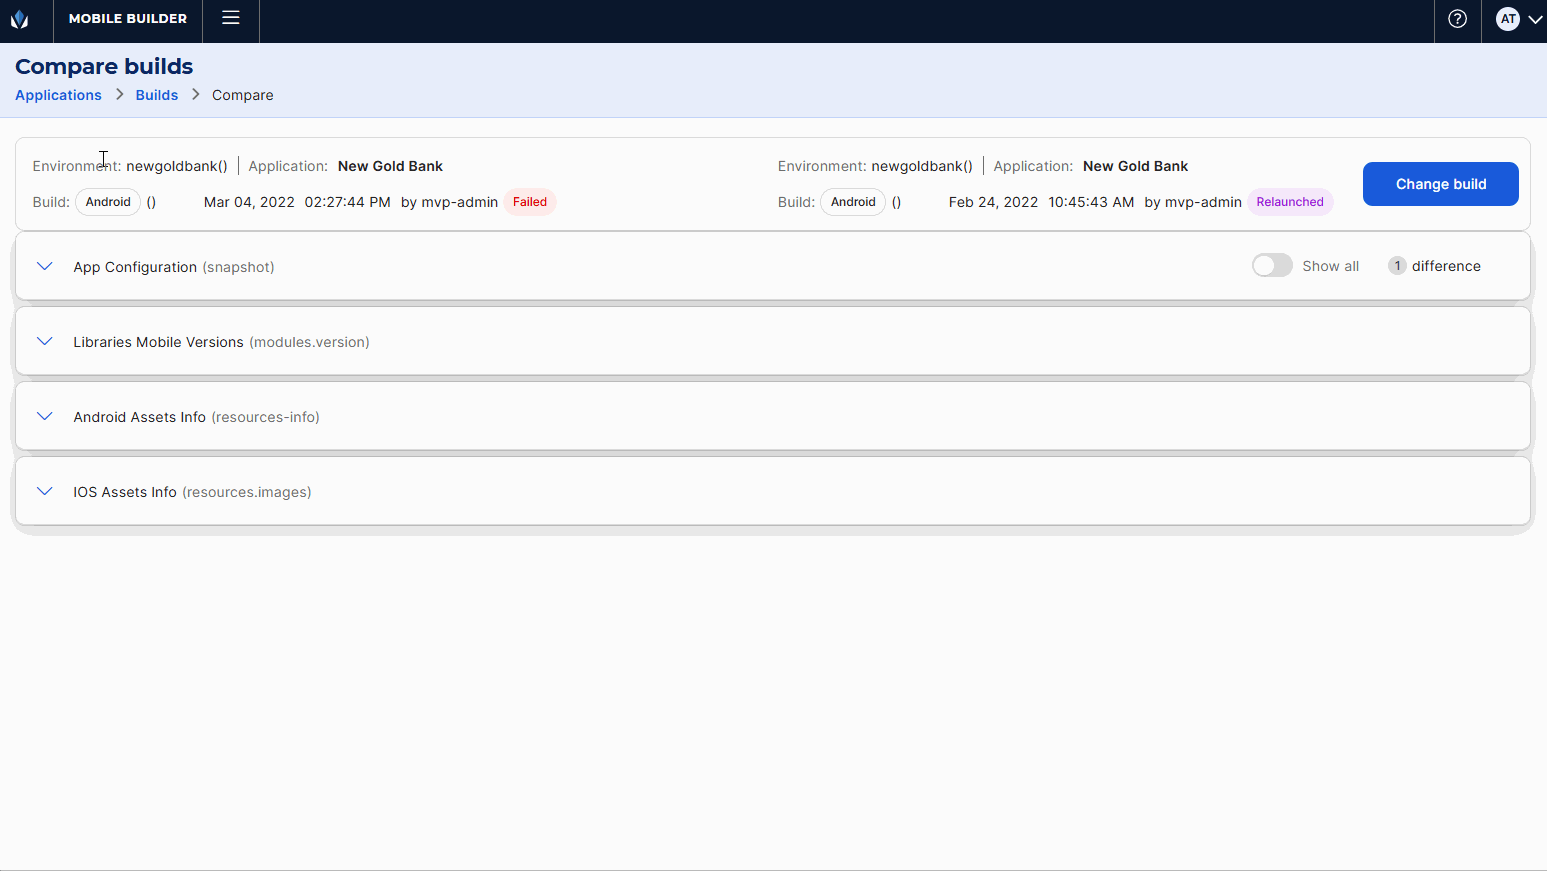
Task: Click the AT user avatar icon
Action: point(1507,19)
